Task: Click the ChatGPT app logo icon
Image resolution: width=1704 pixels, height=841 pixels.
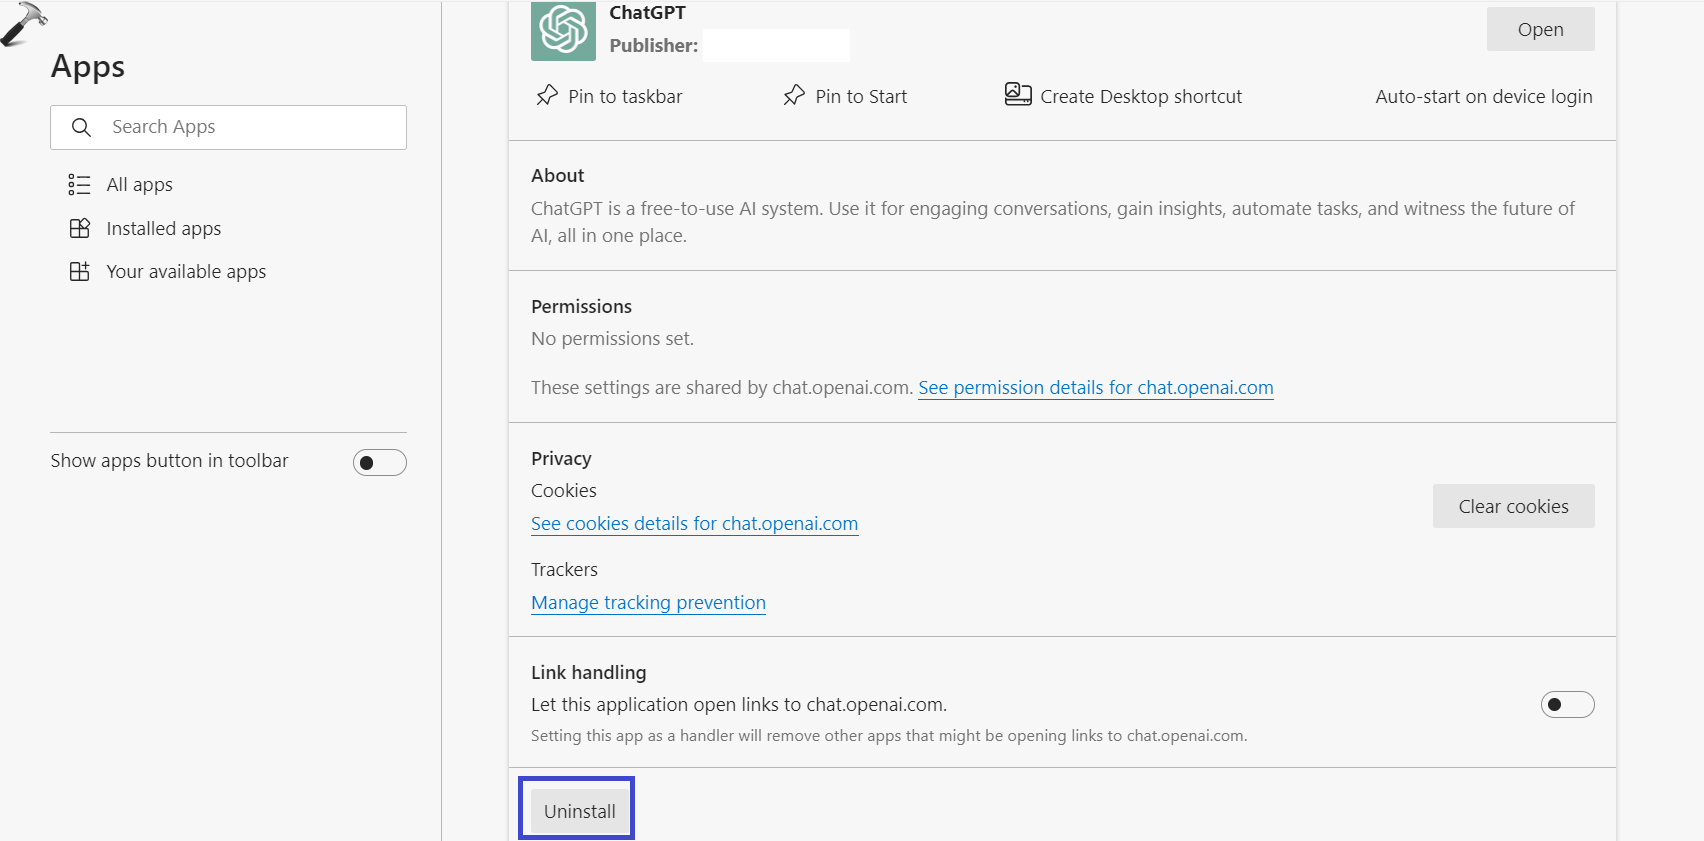Action: (563, 30)
